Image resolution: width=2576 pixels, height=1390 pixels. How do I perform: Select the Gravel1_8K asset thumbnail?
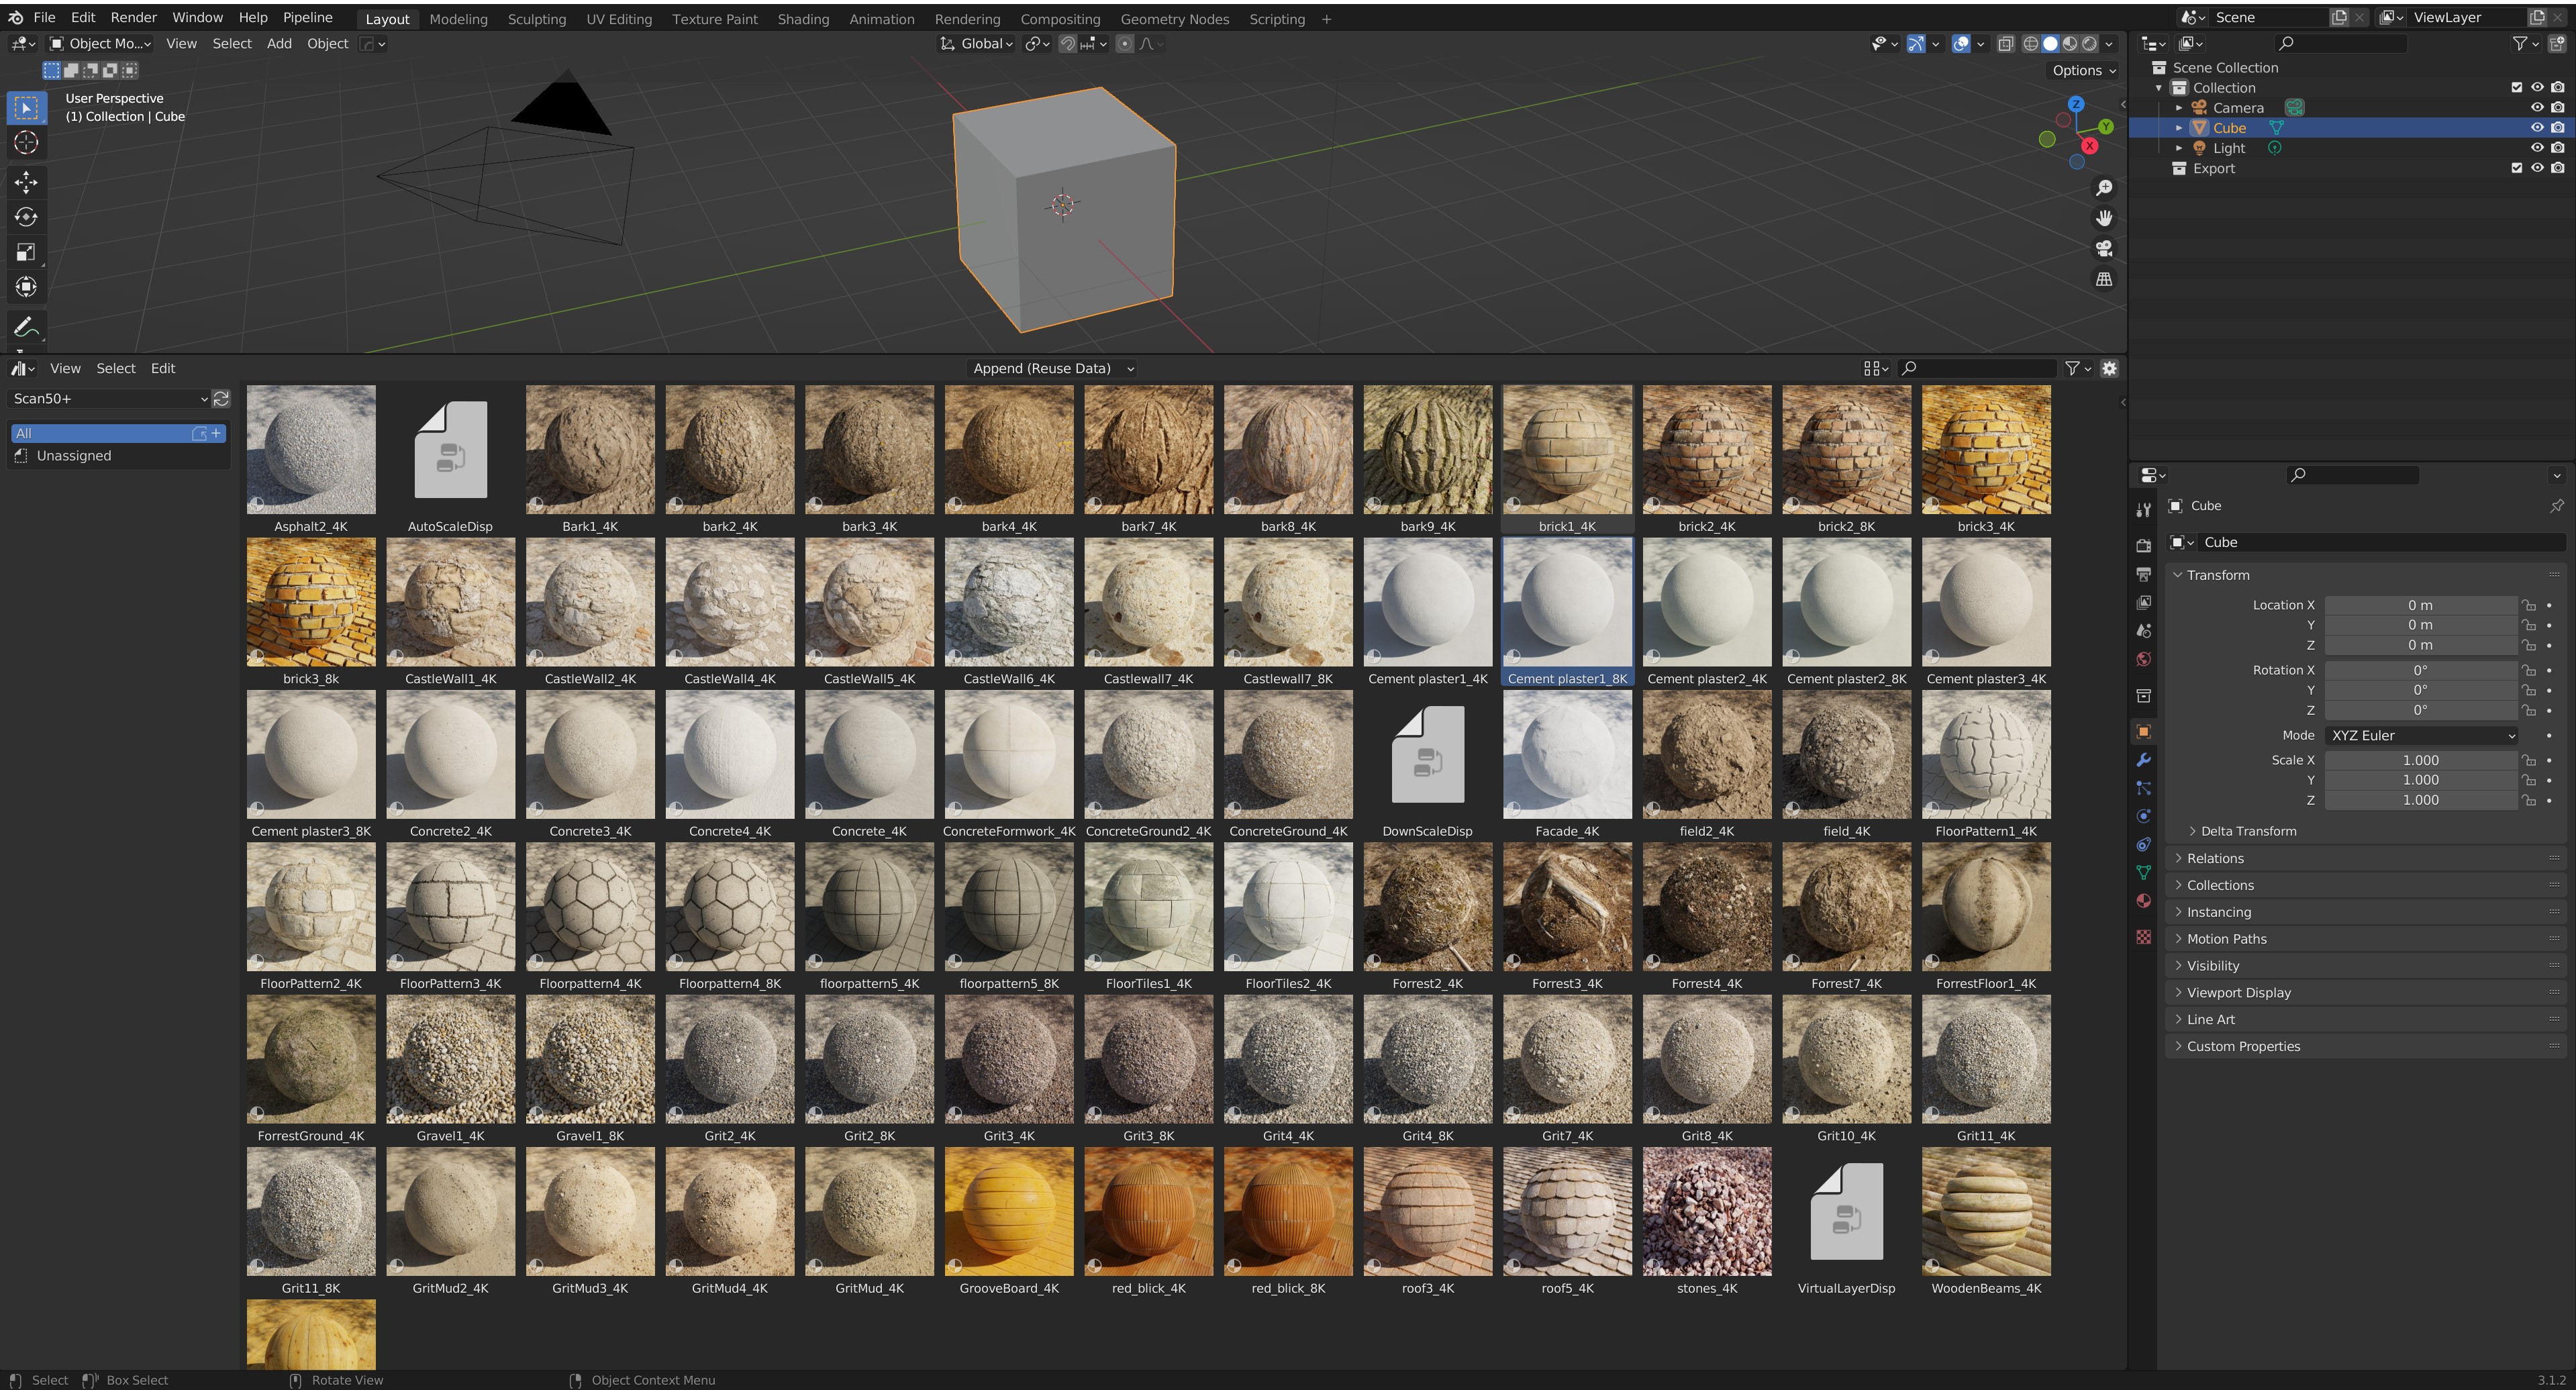590,1059
